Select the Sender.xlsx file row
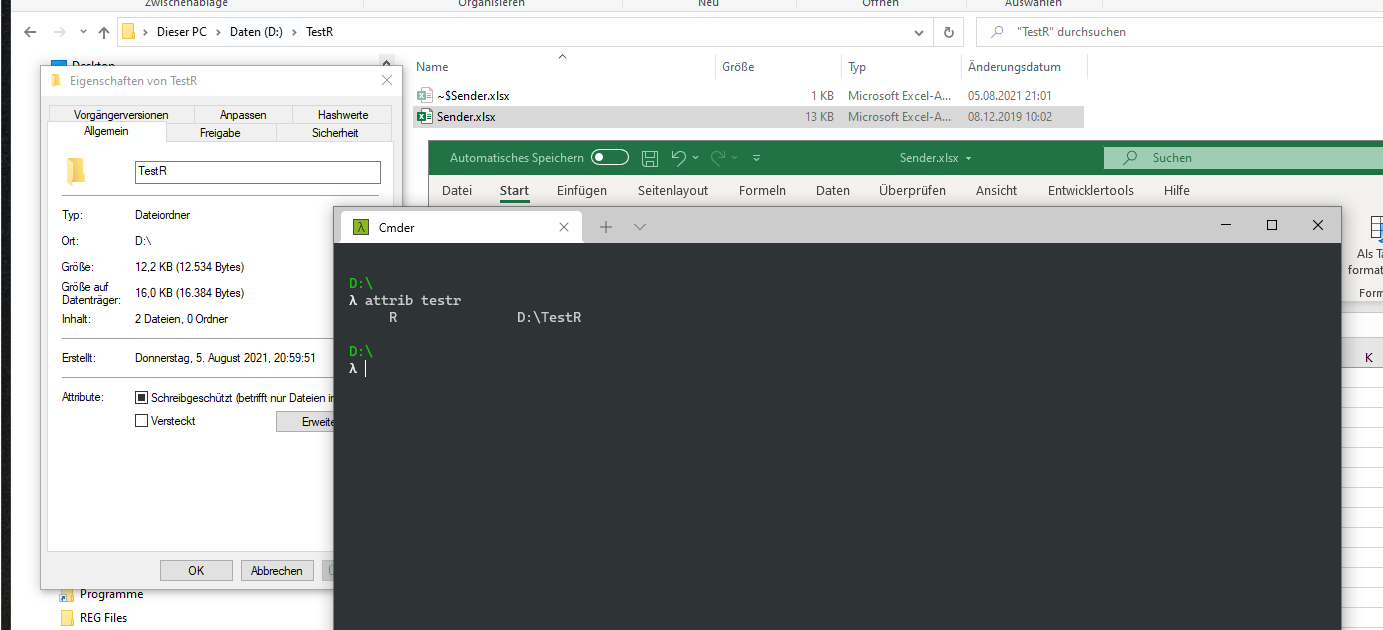Viewport: 1383px width, 630px height. [x=748, y=117]
